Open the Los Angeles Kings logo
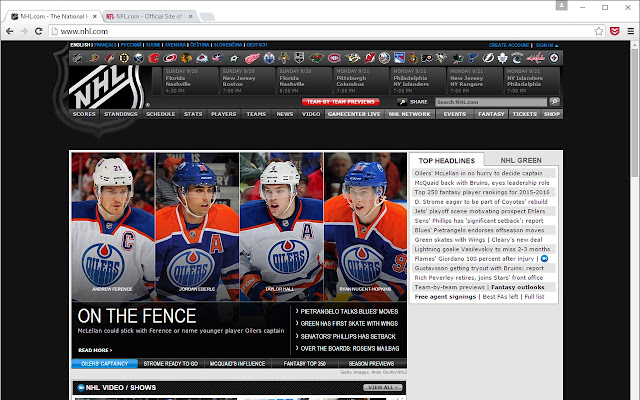Image resolution: width=640 pixels, height=400 pixels. (x=299, y=58)
